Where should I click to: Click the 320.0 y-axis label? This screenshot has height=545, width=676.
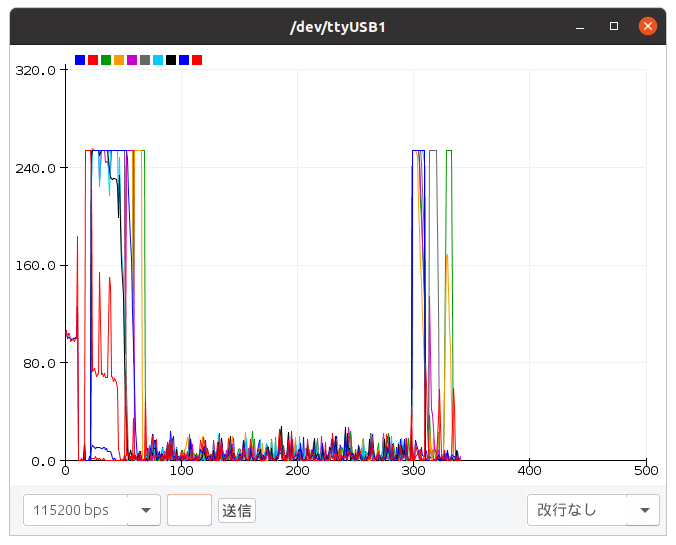(x=35, y=70)
